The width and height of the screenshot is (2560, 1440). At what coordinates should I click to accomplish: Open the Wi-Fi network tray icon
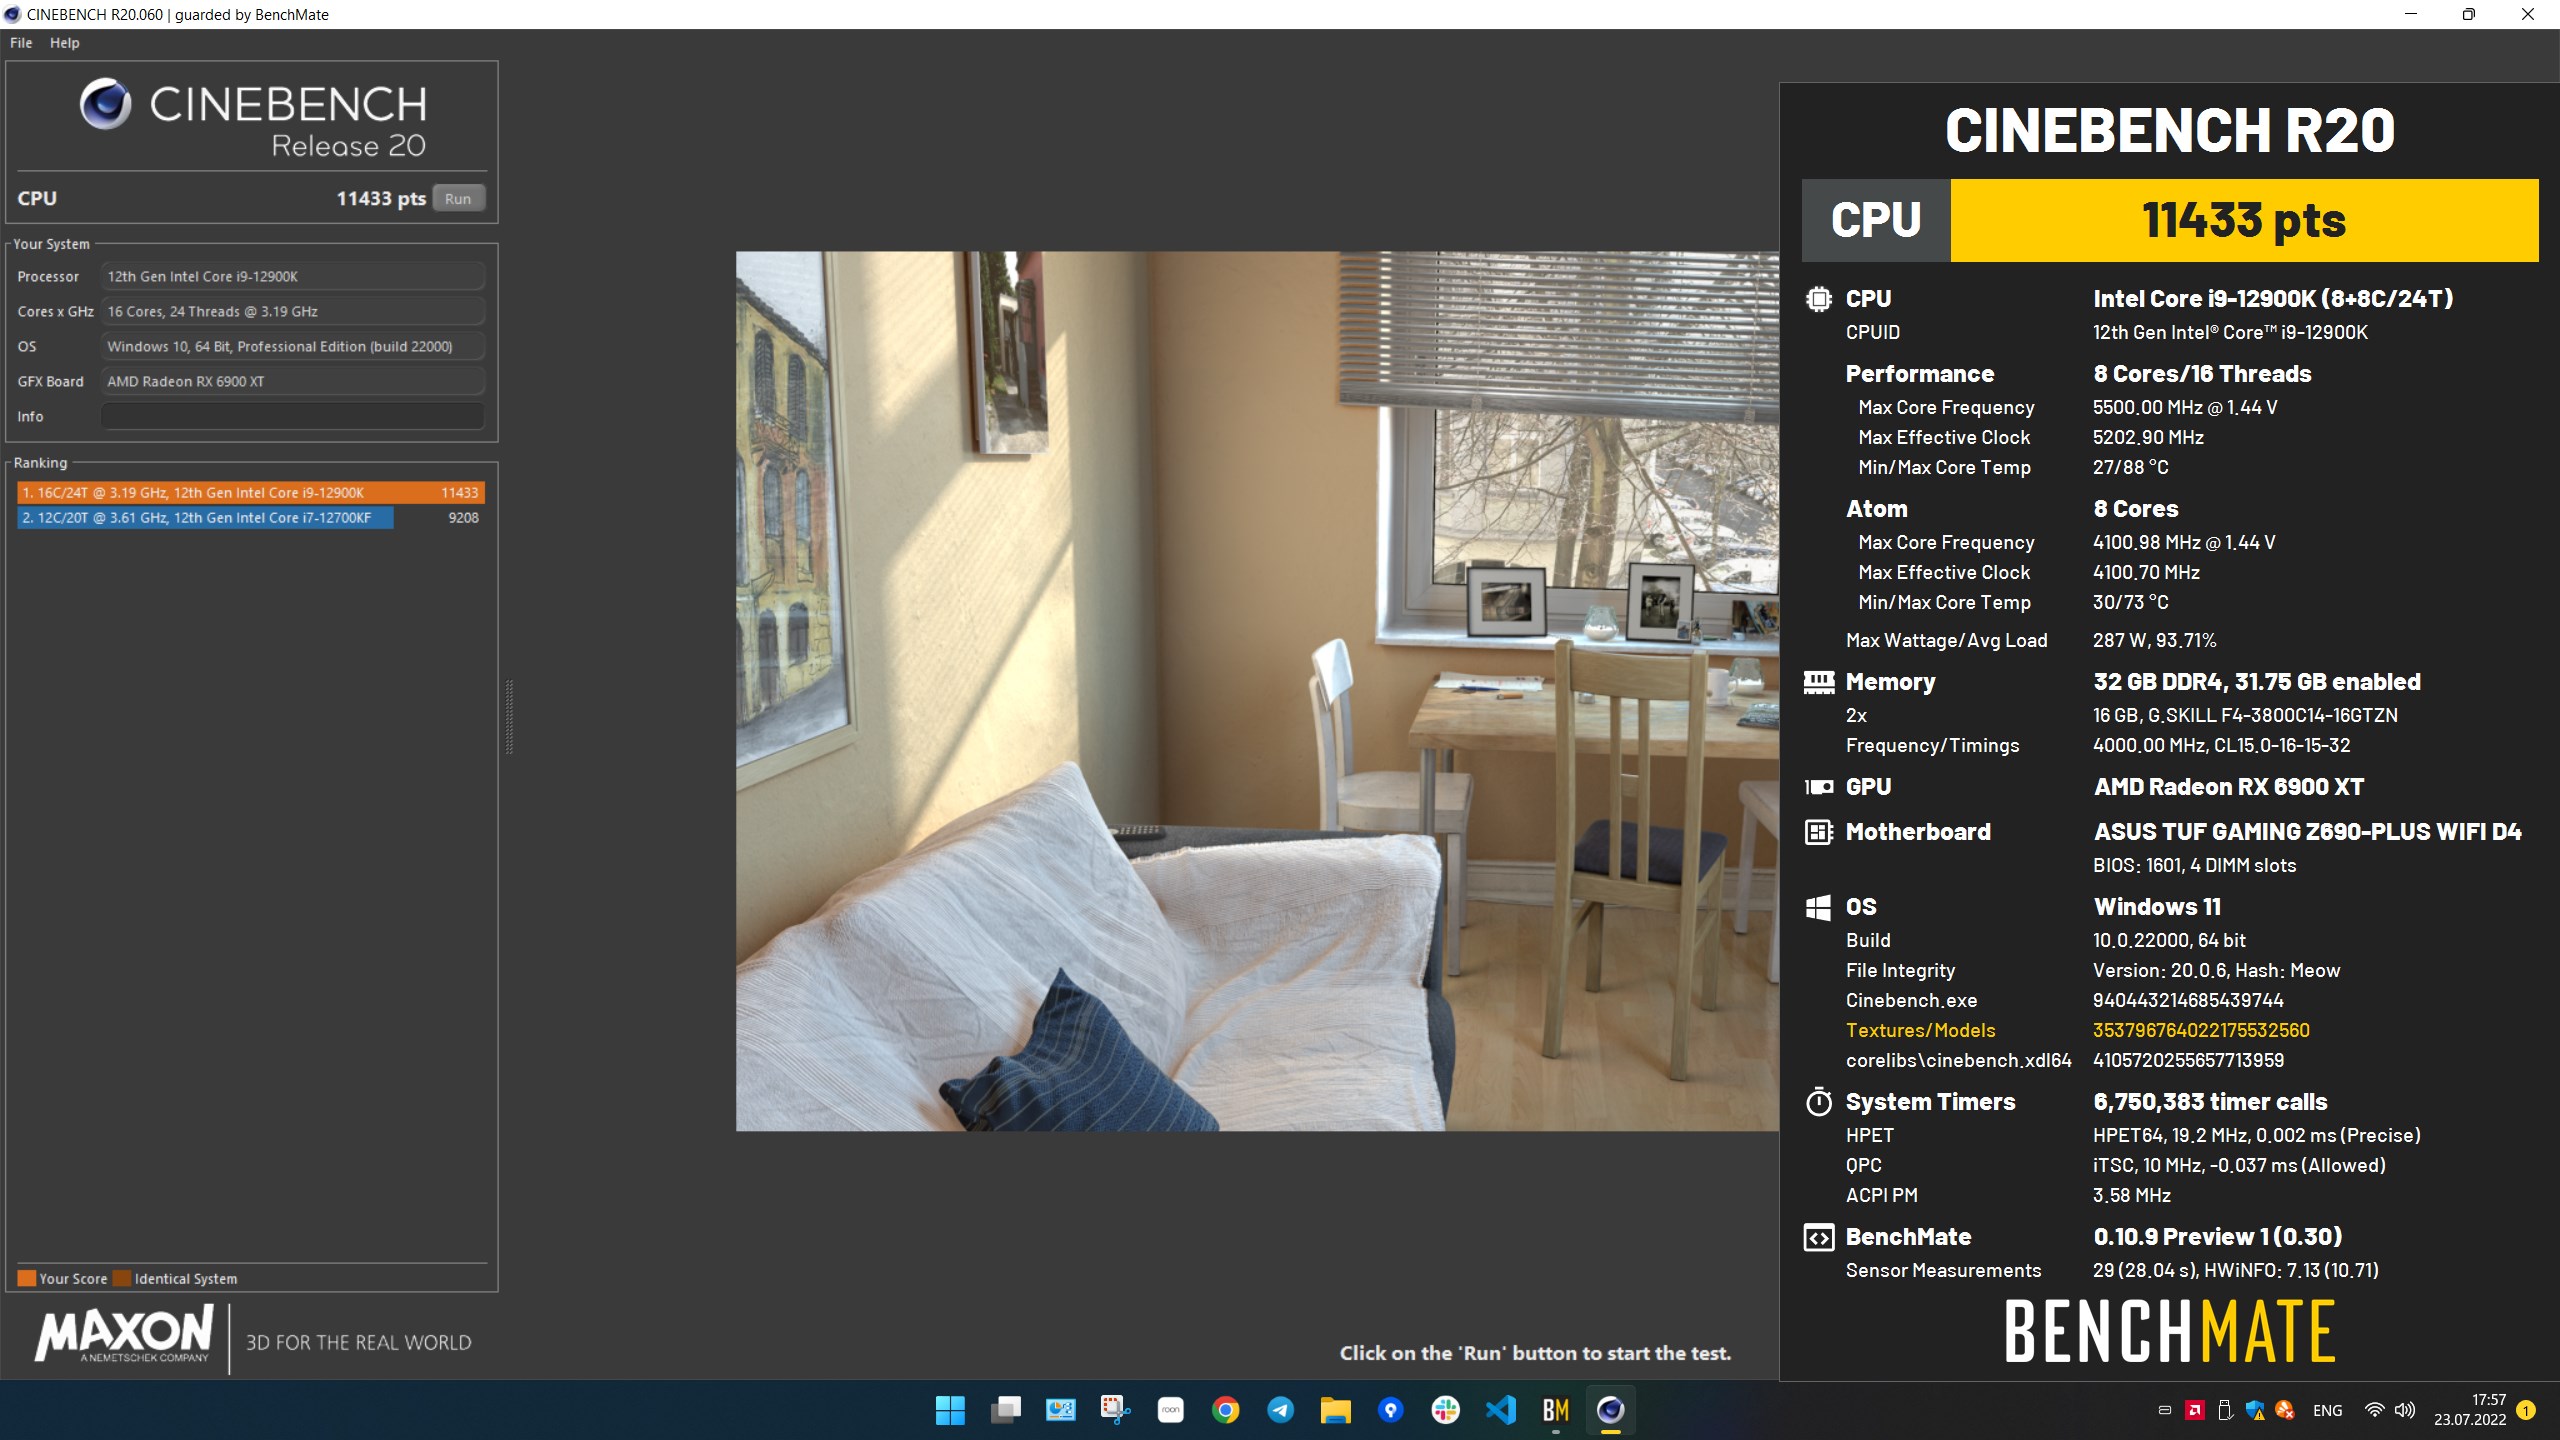2374,1410
